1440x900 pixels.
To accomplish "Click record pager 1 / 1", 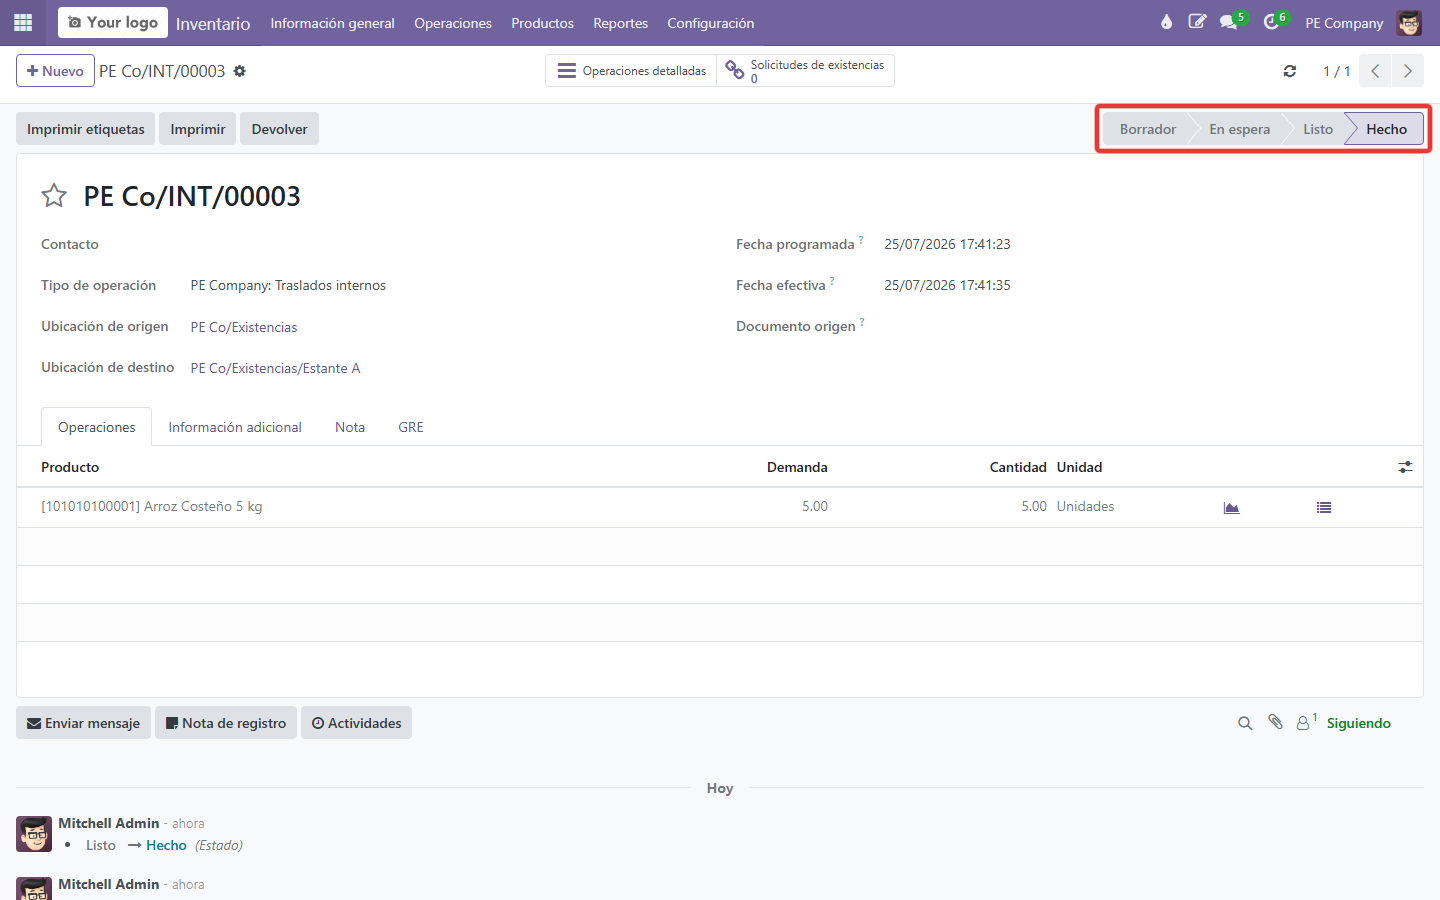I will [1336, 71].
